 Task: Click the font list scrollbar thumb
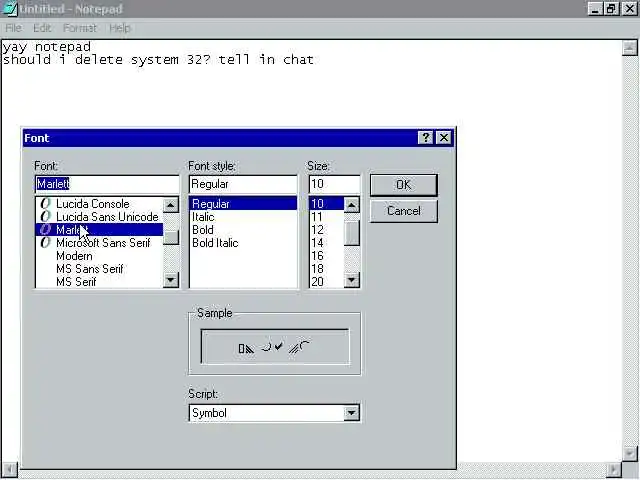(x=171, y=237)
